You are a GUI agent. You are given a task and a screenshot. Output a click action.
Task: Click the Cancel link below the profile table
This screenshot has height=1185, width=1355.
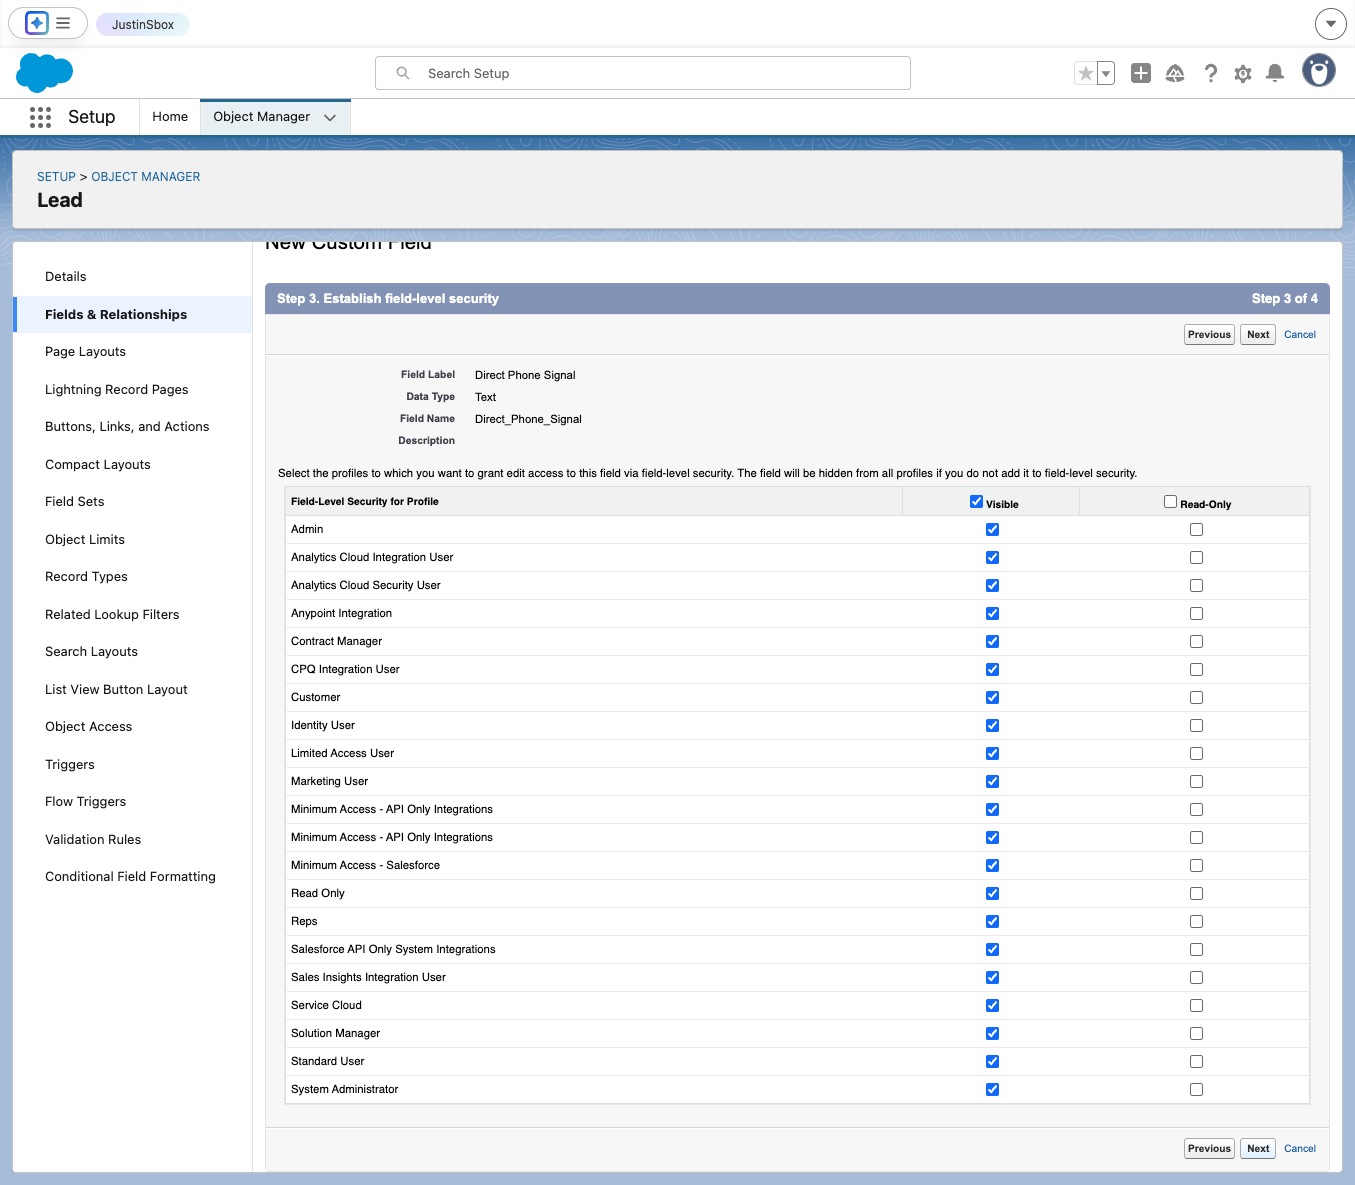tap(1300, 1149)
